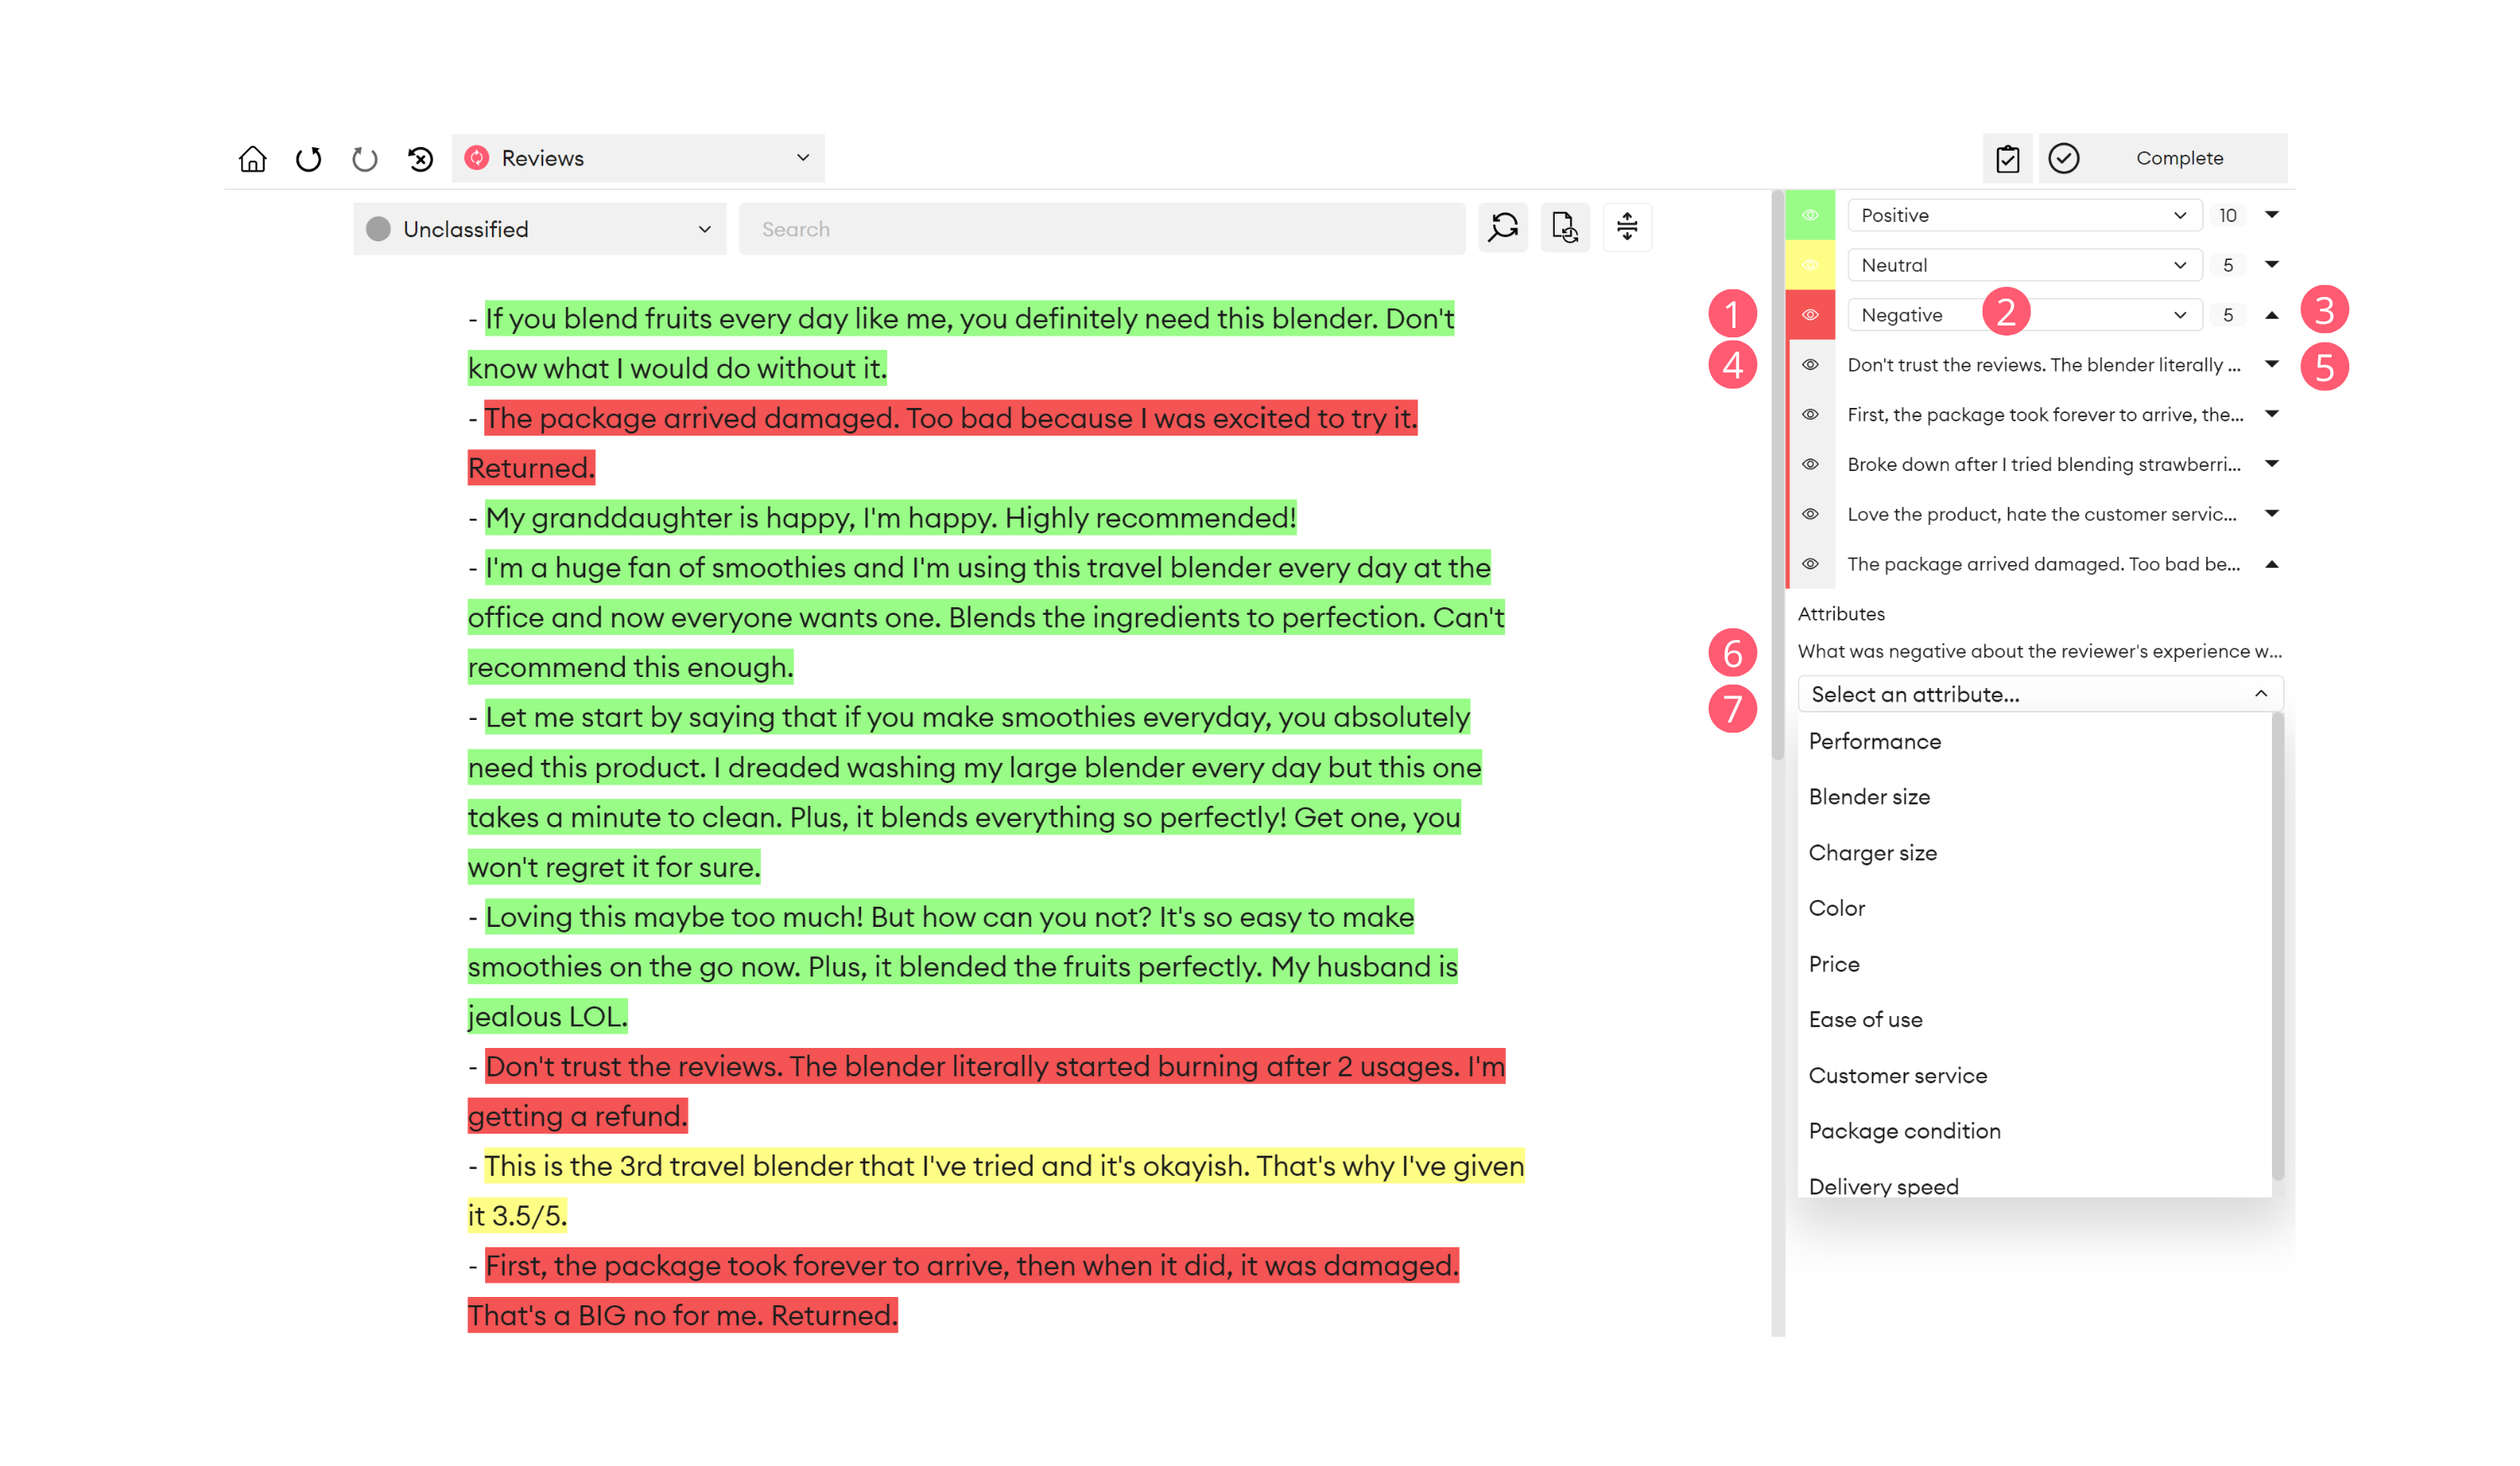Select the Delivery speed attribute
2520x1466 pixels.
coord(2034,1184)
